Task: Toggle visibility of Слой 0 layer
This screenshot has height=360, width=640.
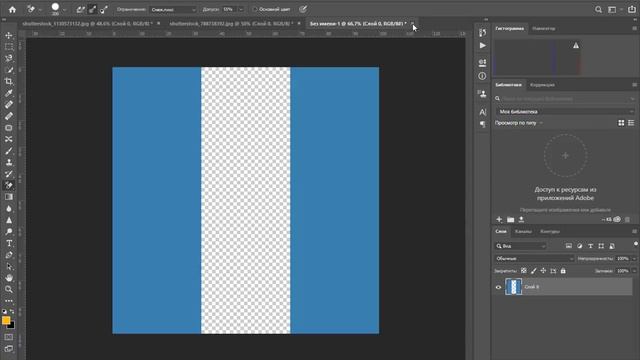Action: (x=498, y=287)
